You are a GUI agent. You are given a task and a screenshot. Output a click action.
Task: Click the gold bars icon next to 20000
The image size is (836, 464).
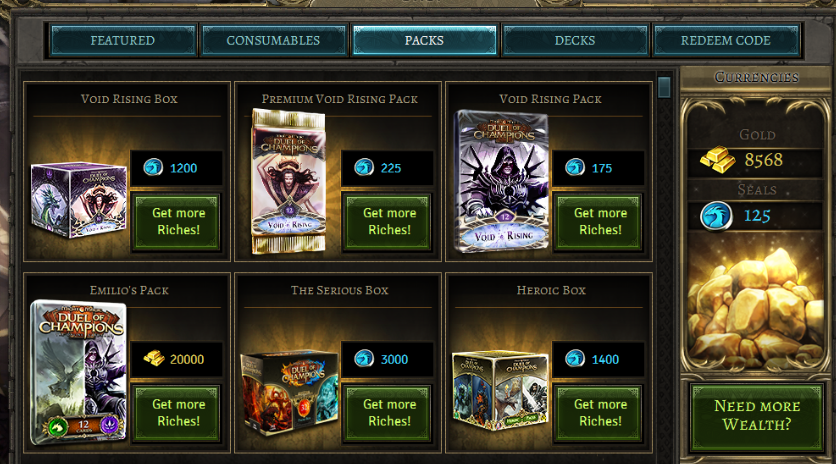pos(154,358)
